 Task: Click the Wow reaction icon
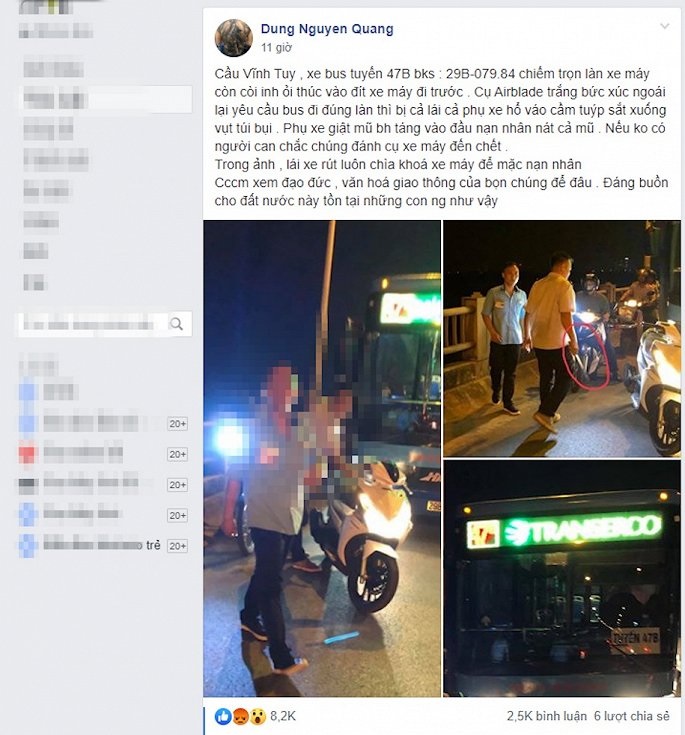257,716
